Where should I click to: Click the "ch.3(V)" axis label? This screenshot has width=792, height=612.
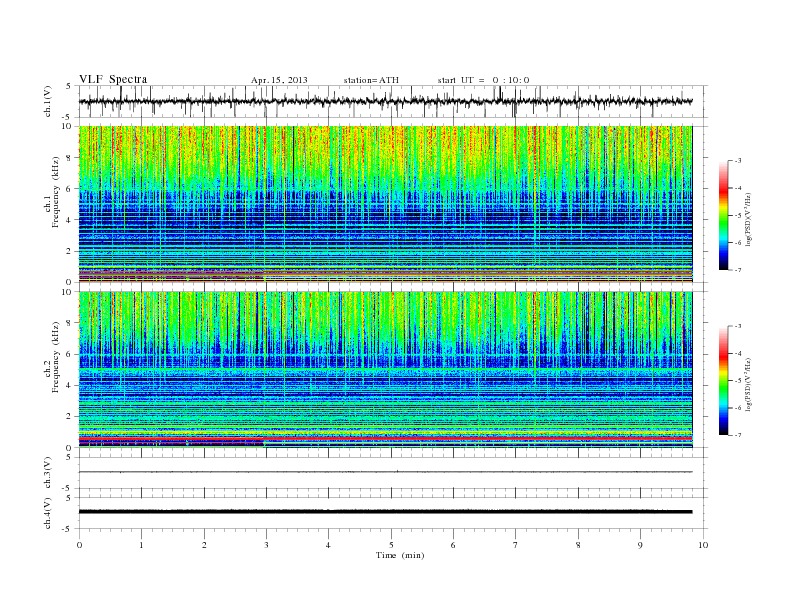(47, 472)
